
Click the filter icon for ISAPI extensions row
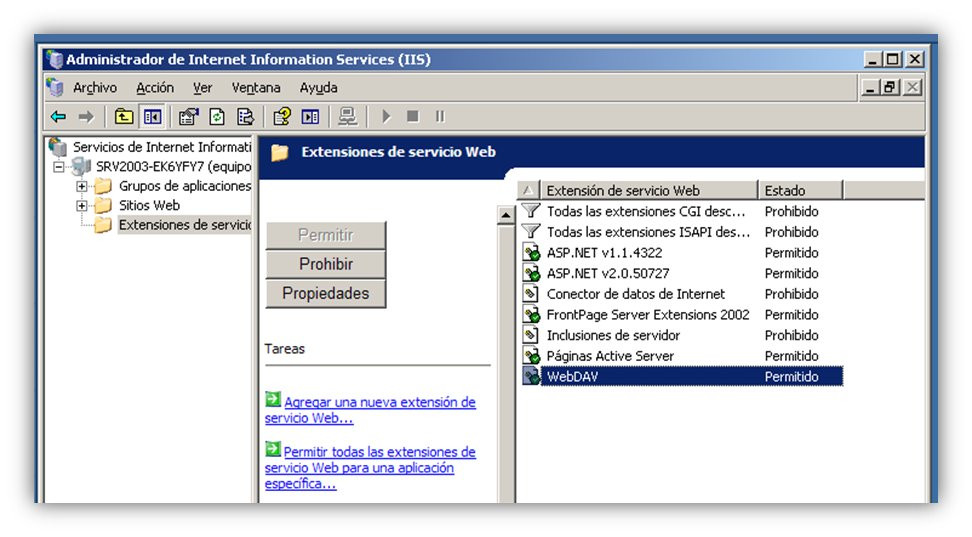(531, 232)
